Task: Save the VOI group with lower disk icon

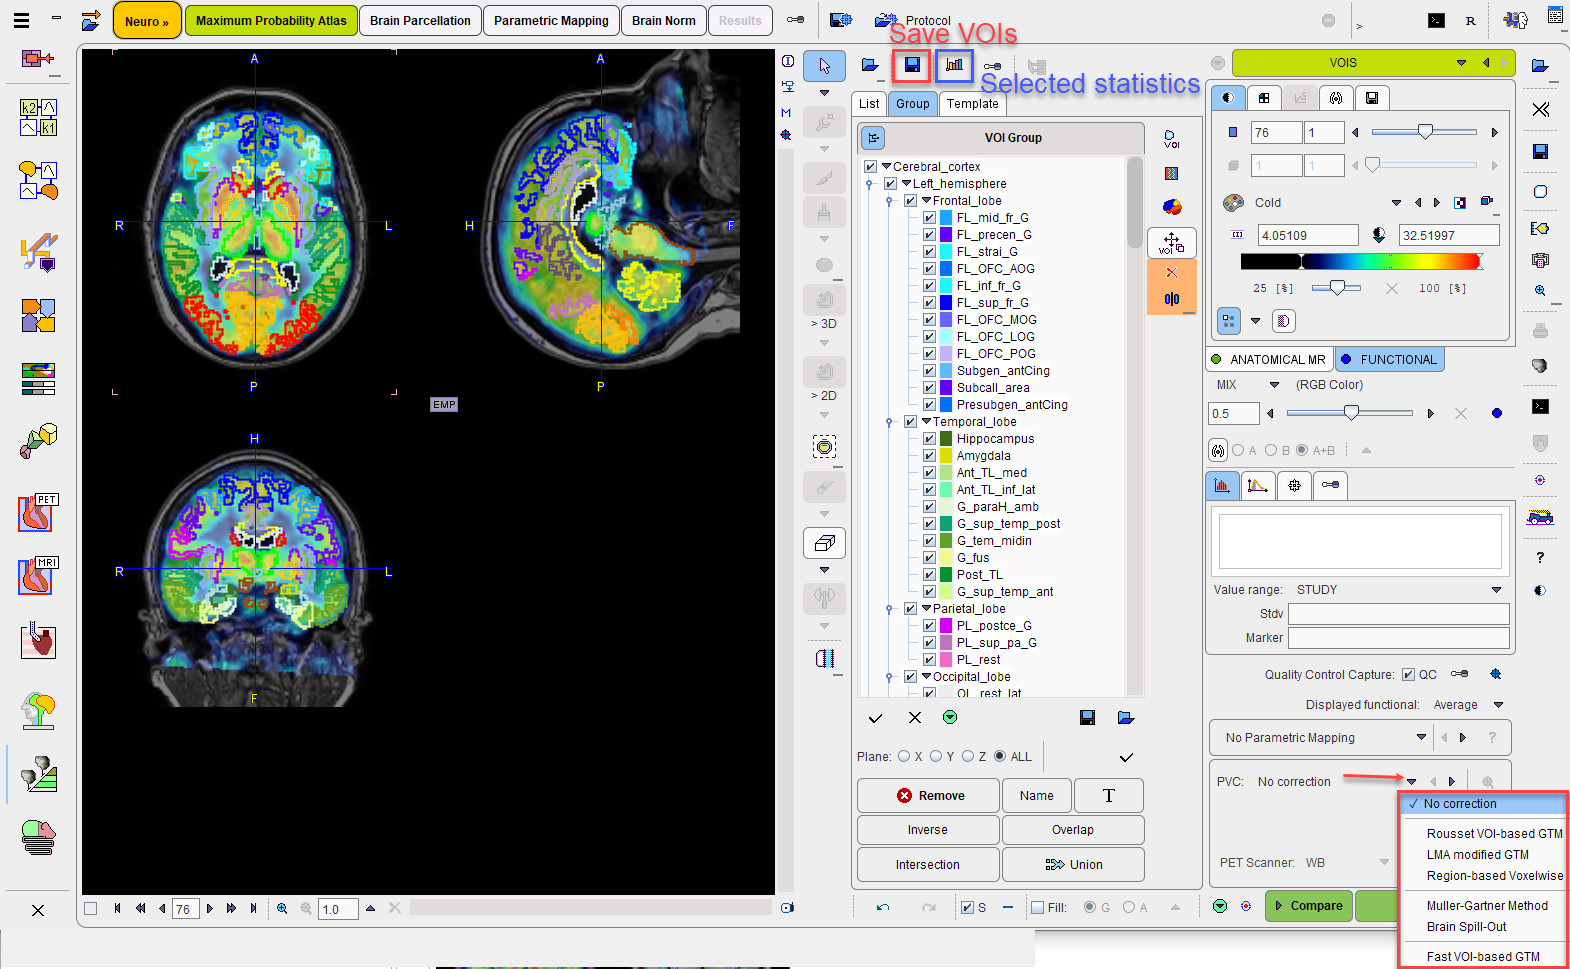Action: 1087,717
